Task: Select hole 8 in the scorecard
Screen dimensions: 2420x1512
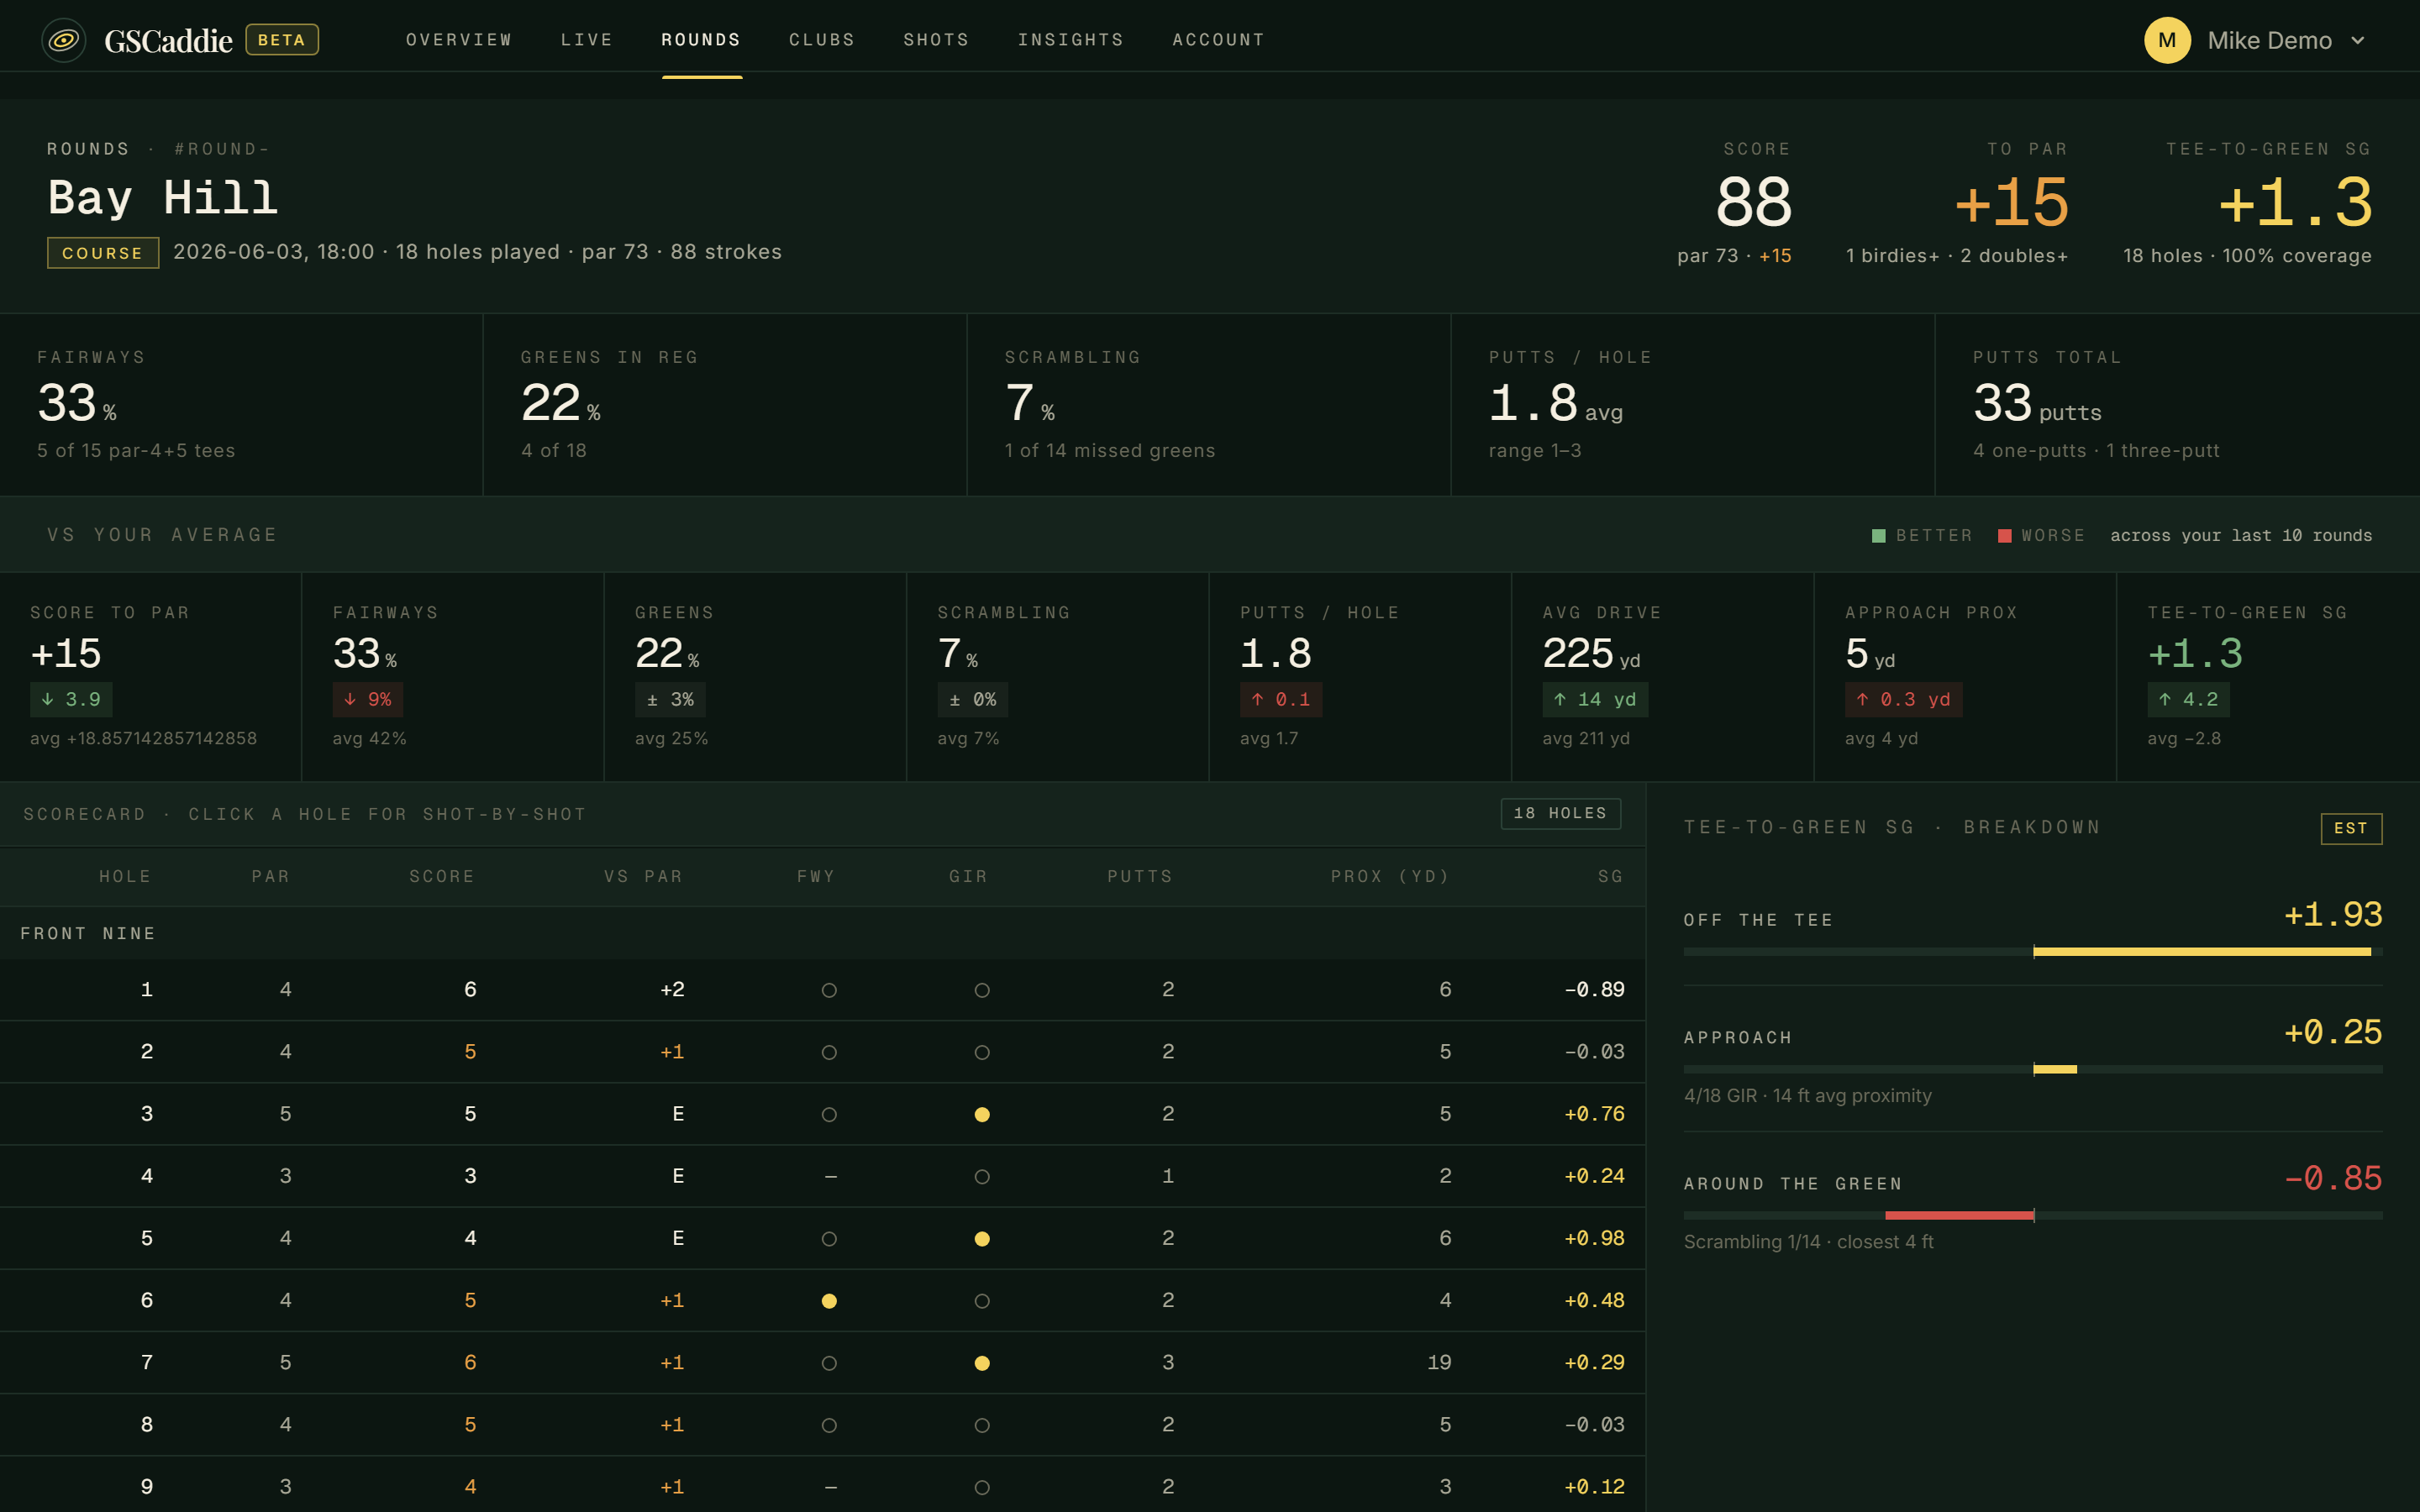Action: coord(822,1425)
